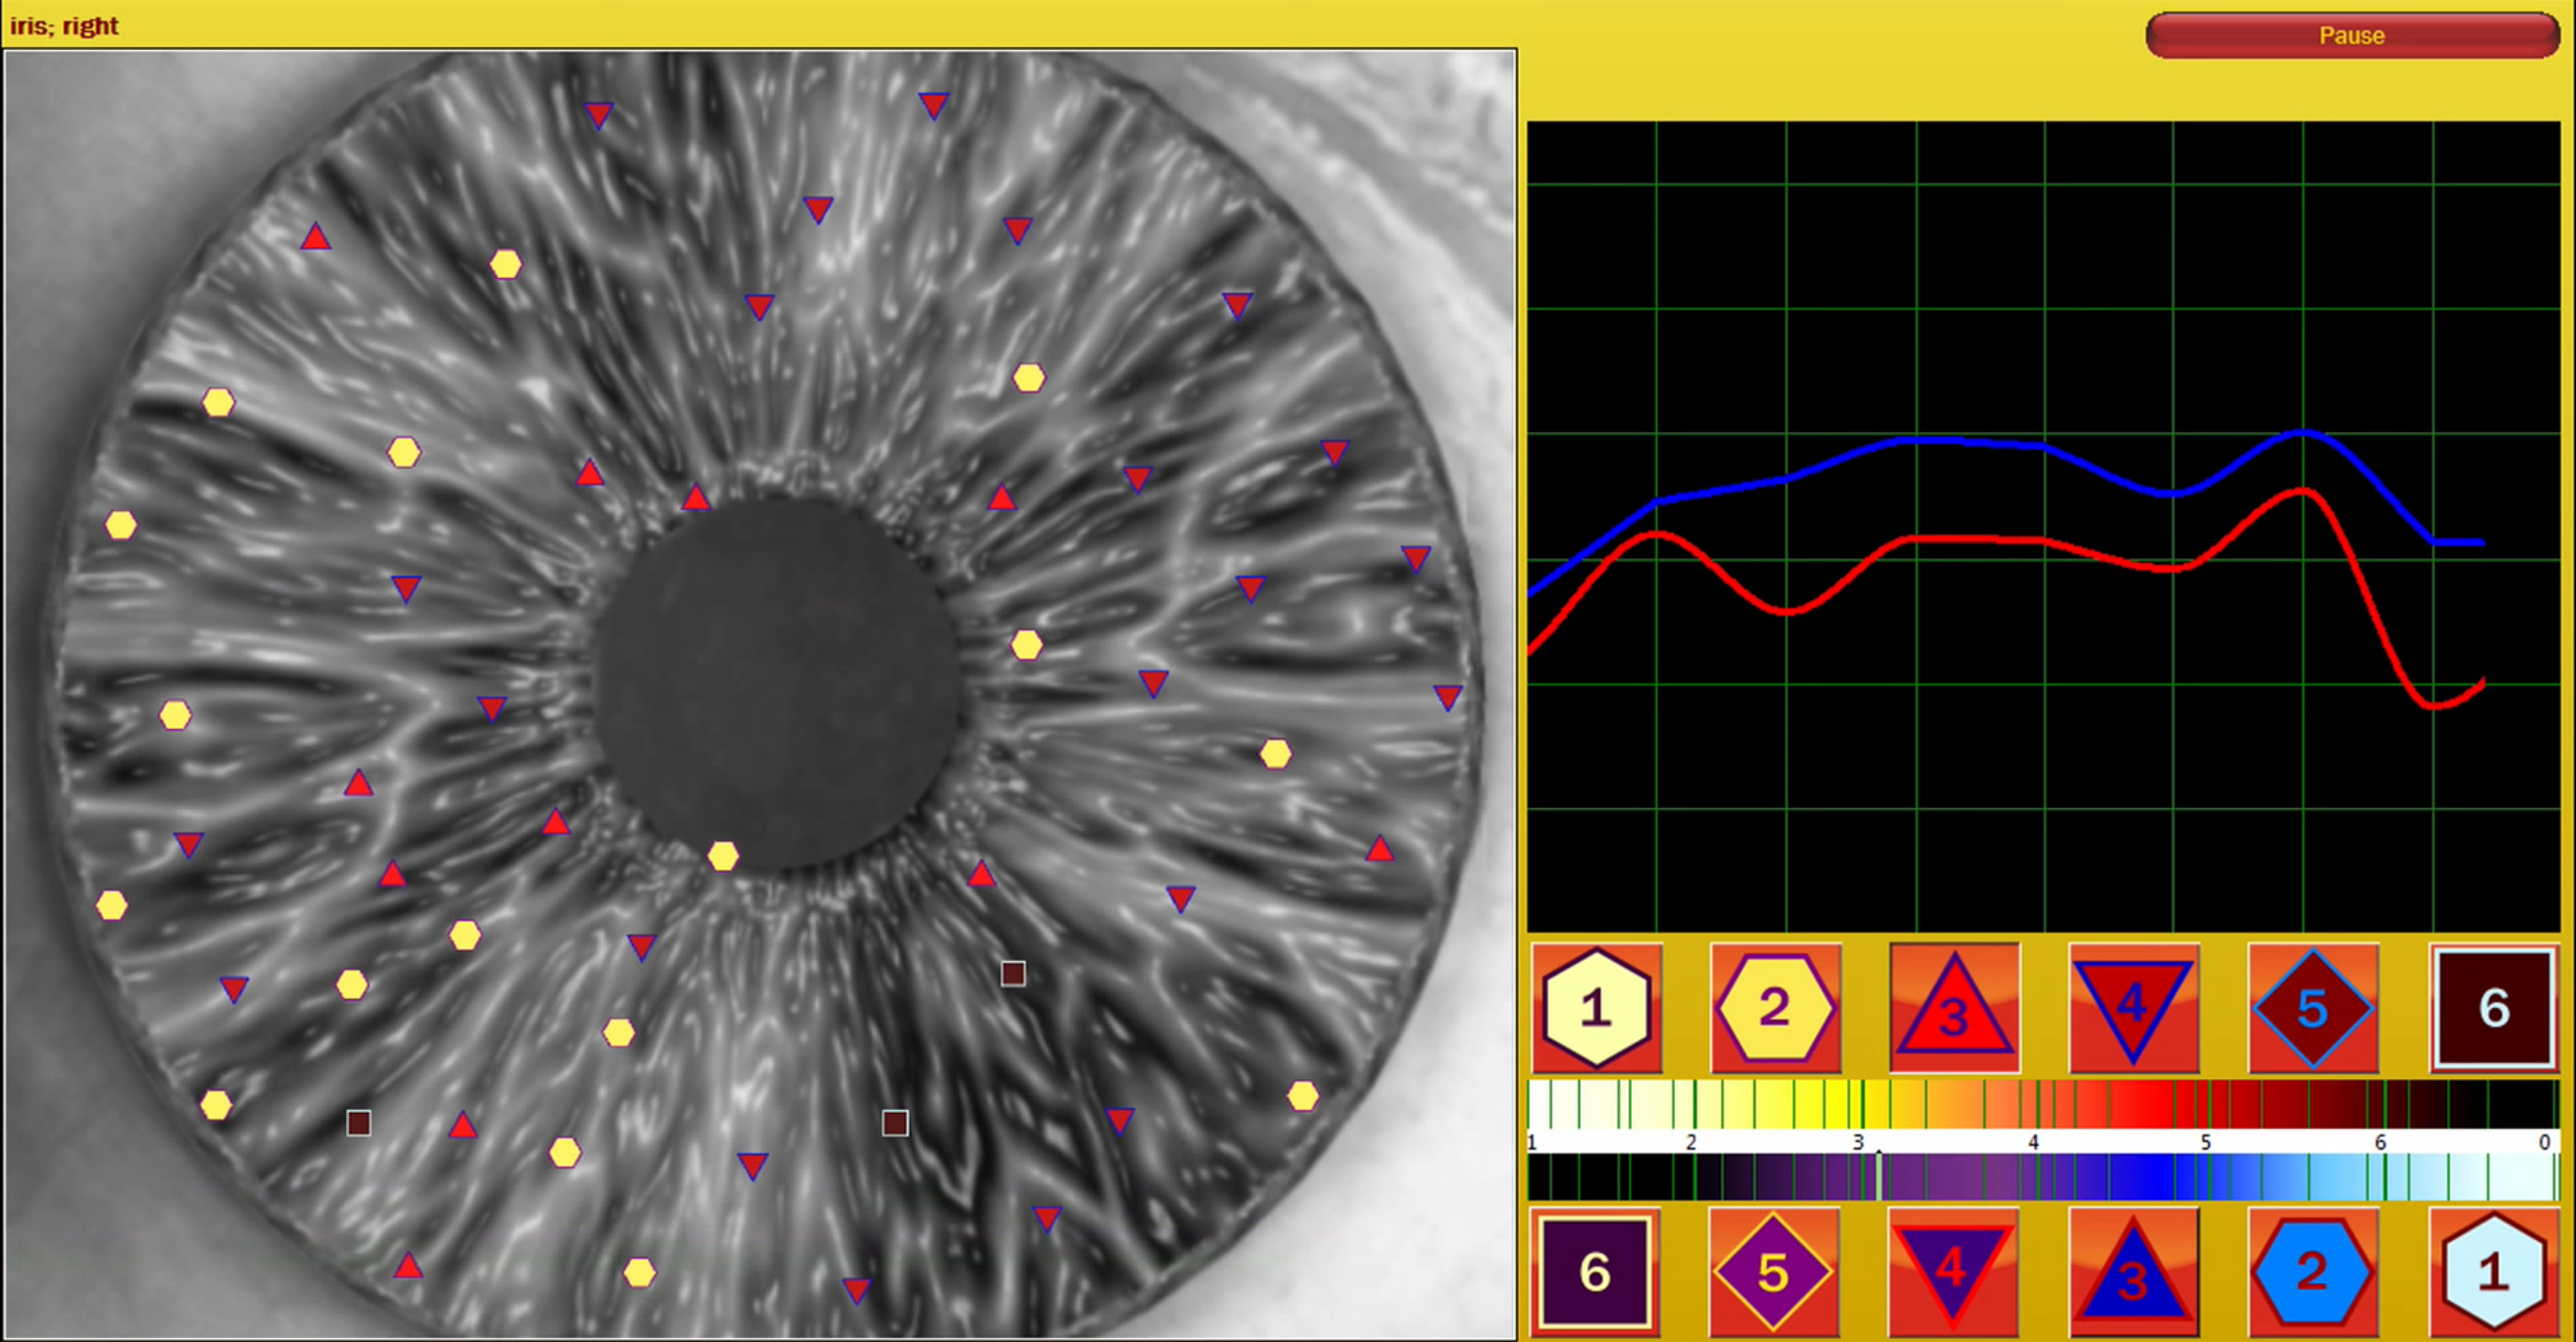Select the blue upward triangle 3 icon
2576x1342 pixels.
2133,1272
